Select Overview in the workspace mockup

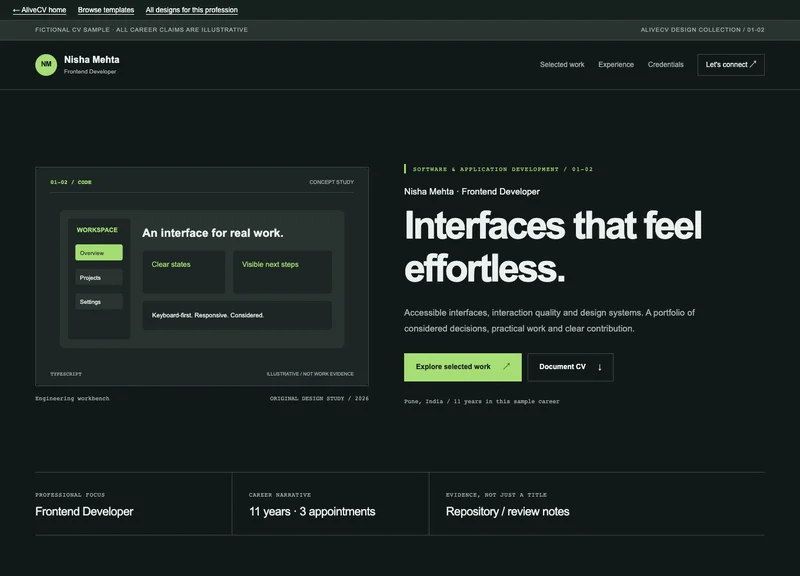pyautogui.click(x=99, y=253)
